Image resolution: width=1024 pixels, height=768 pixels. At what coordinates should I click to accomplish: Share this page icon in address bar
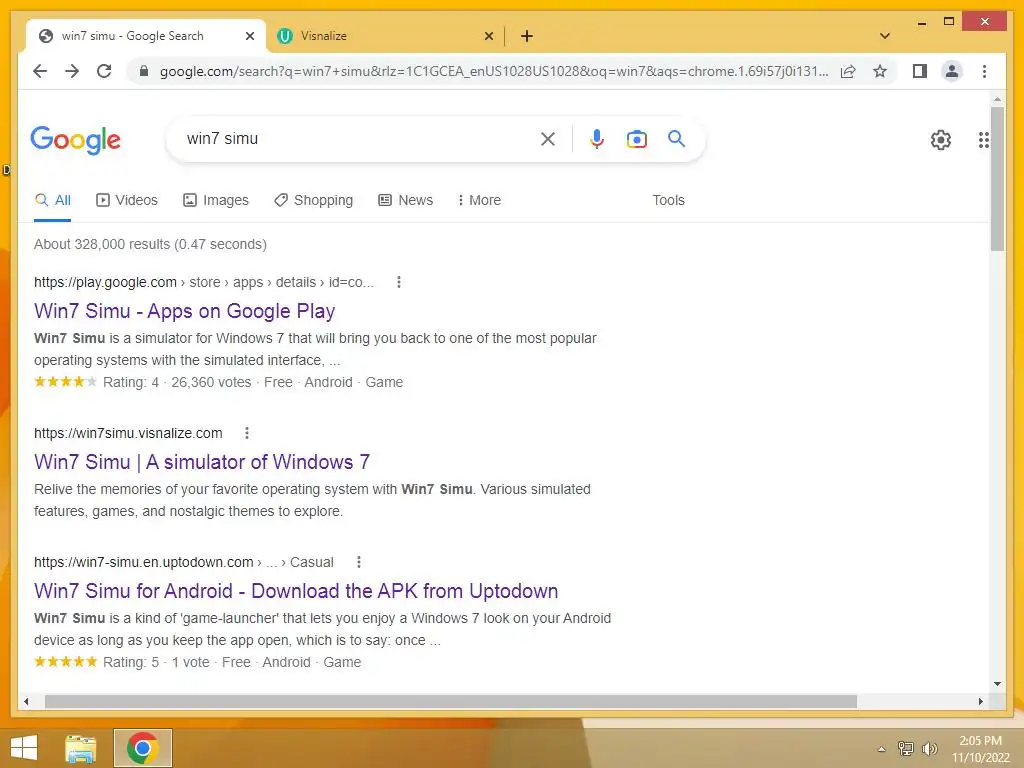[x=848, y=71]
